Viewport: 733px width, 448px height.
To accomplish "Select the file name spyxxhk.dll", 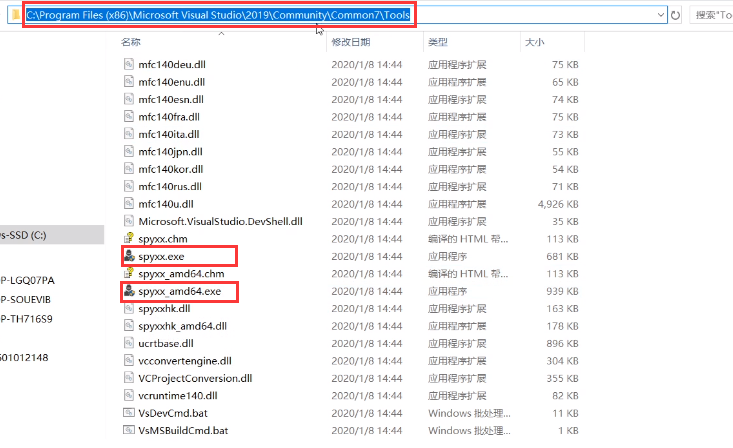I will tap(164, 309).
